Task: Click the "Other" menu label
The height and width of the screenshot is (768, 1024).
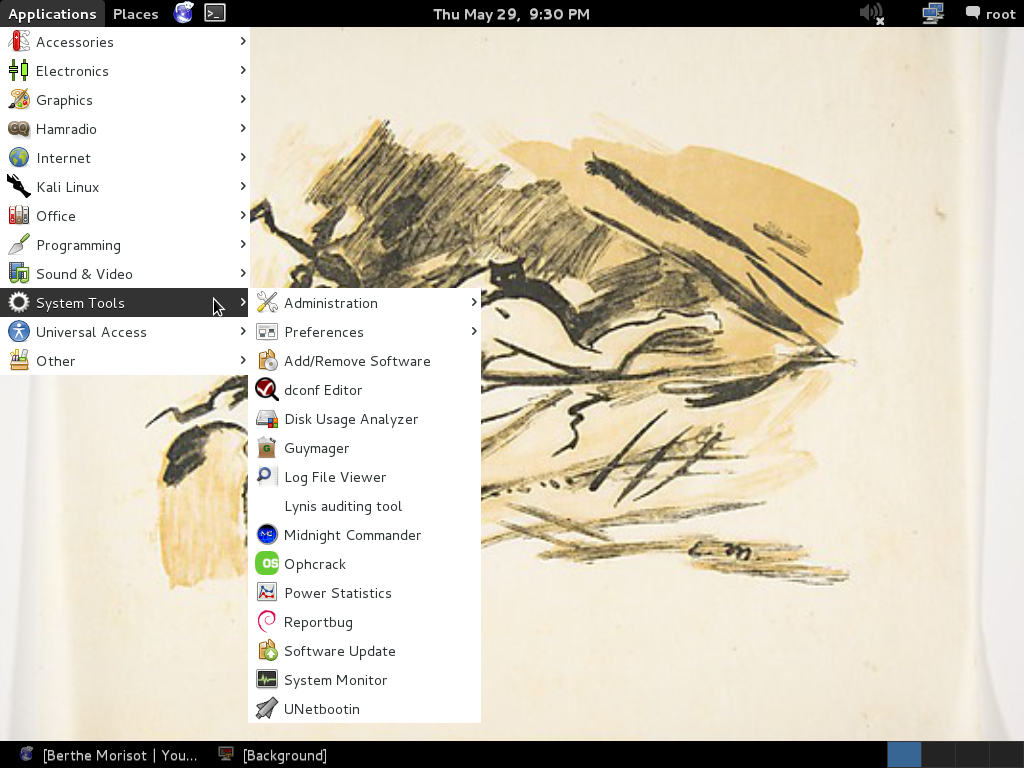Action: tap(56, 361)
